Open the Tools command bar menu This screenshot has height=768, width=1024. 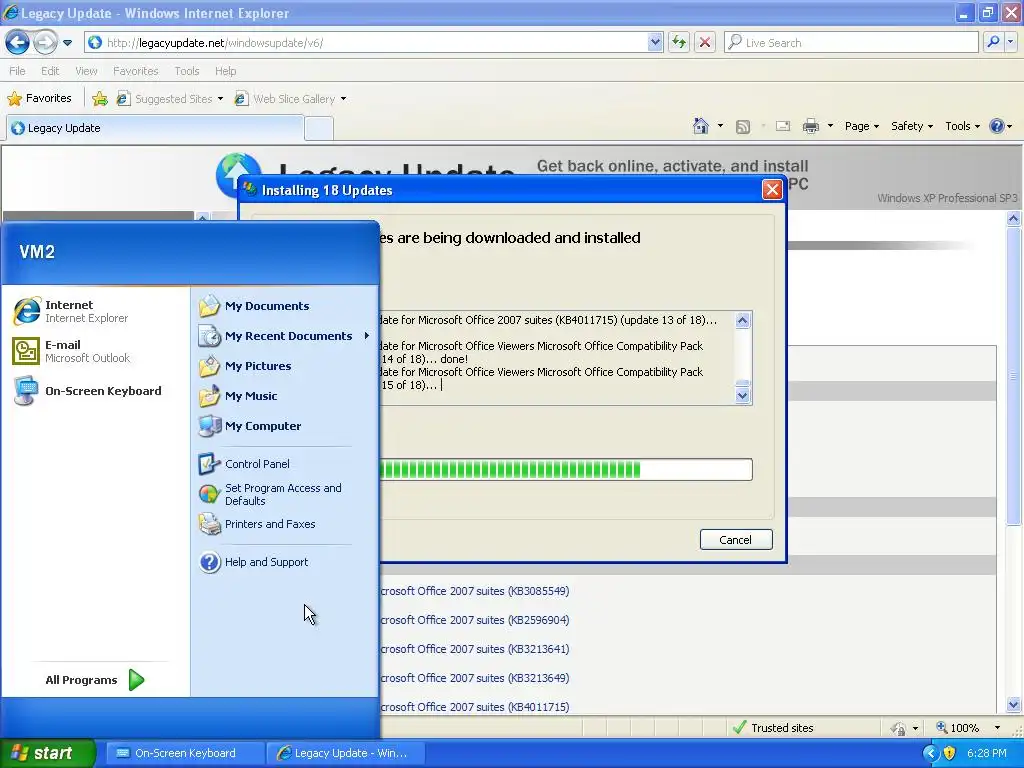[963, 126]
